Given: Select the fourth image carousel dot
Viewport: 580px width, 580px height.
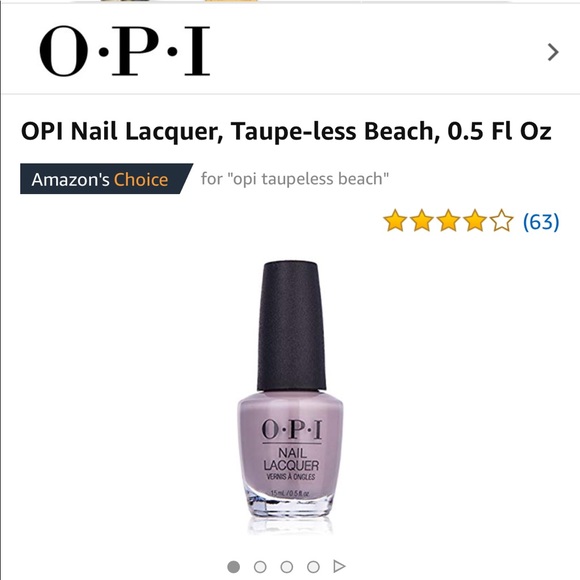Looking at the screenshot, I should [x=313, y=567].
